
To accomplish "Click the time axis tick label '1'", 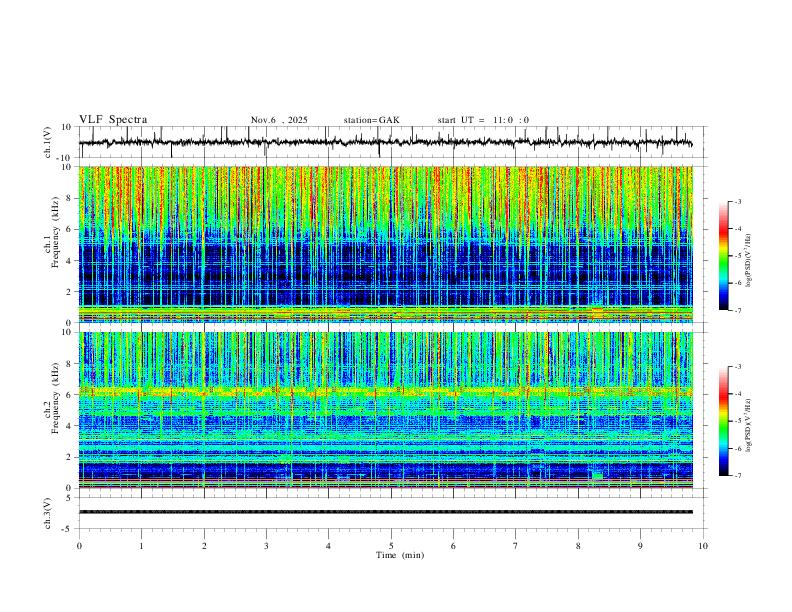I will point(141,546).
